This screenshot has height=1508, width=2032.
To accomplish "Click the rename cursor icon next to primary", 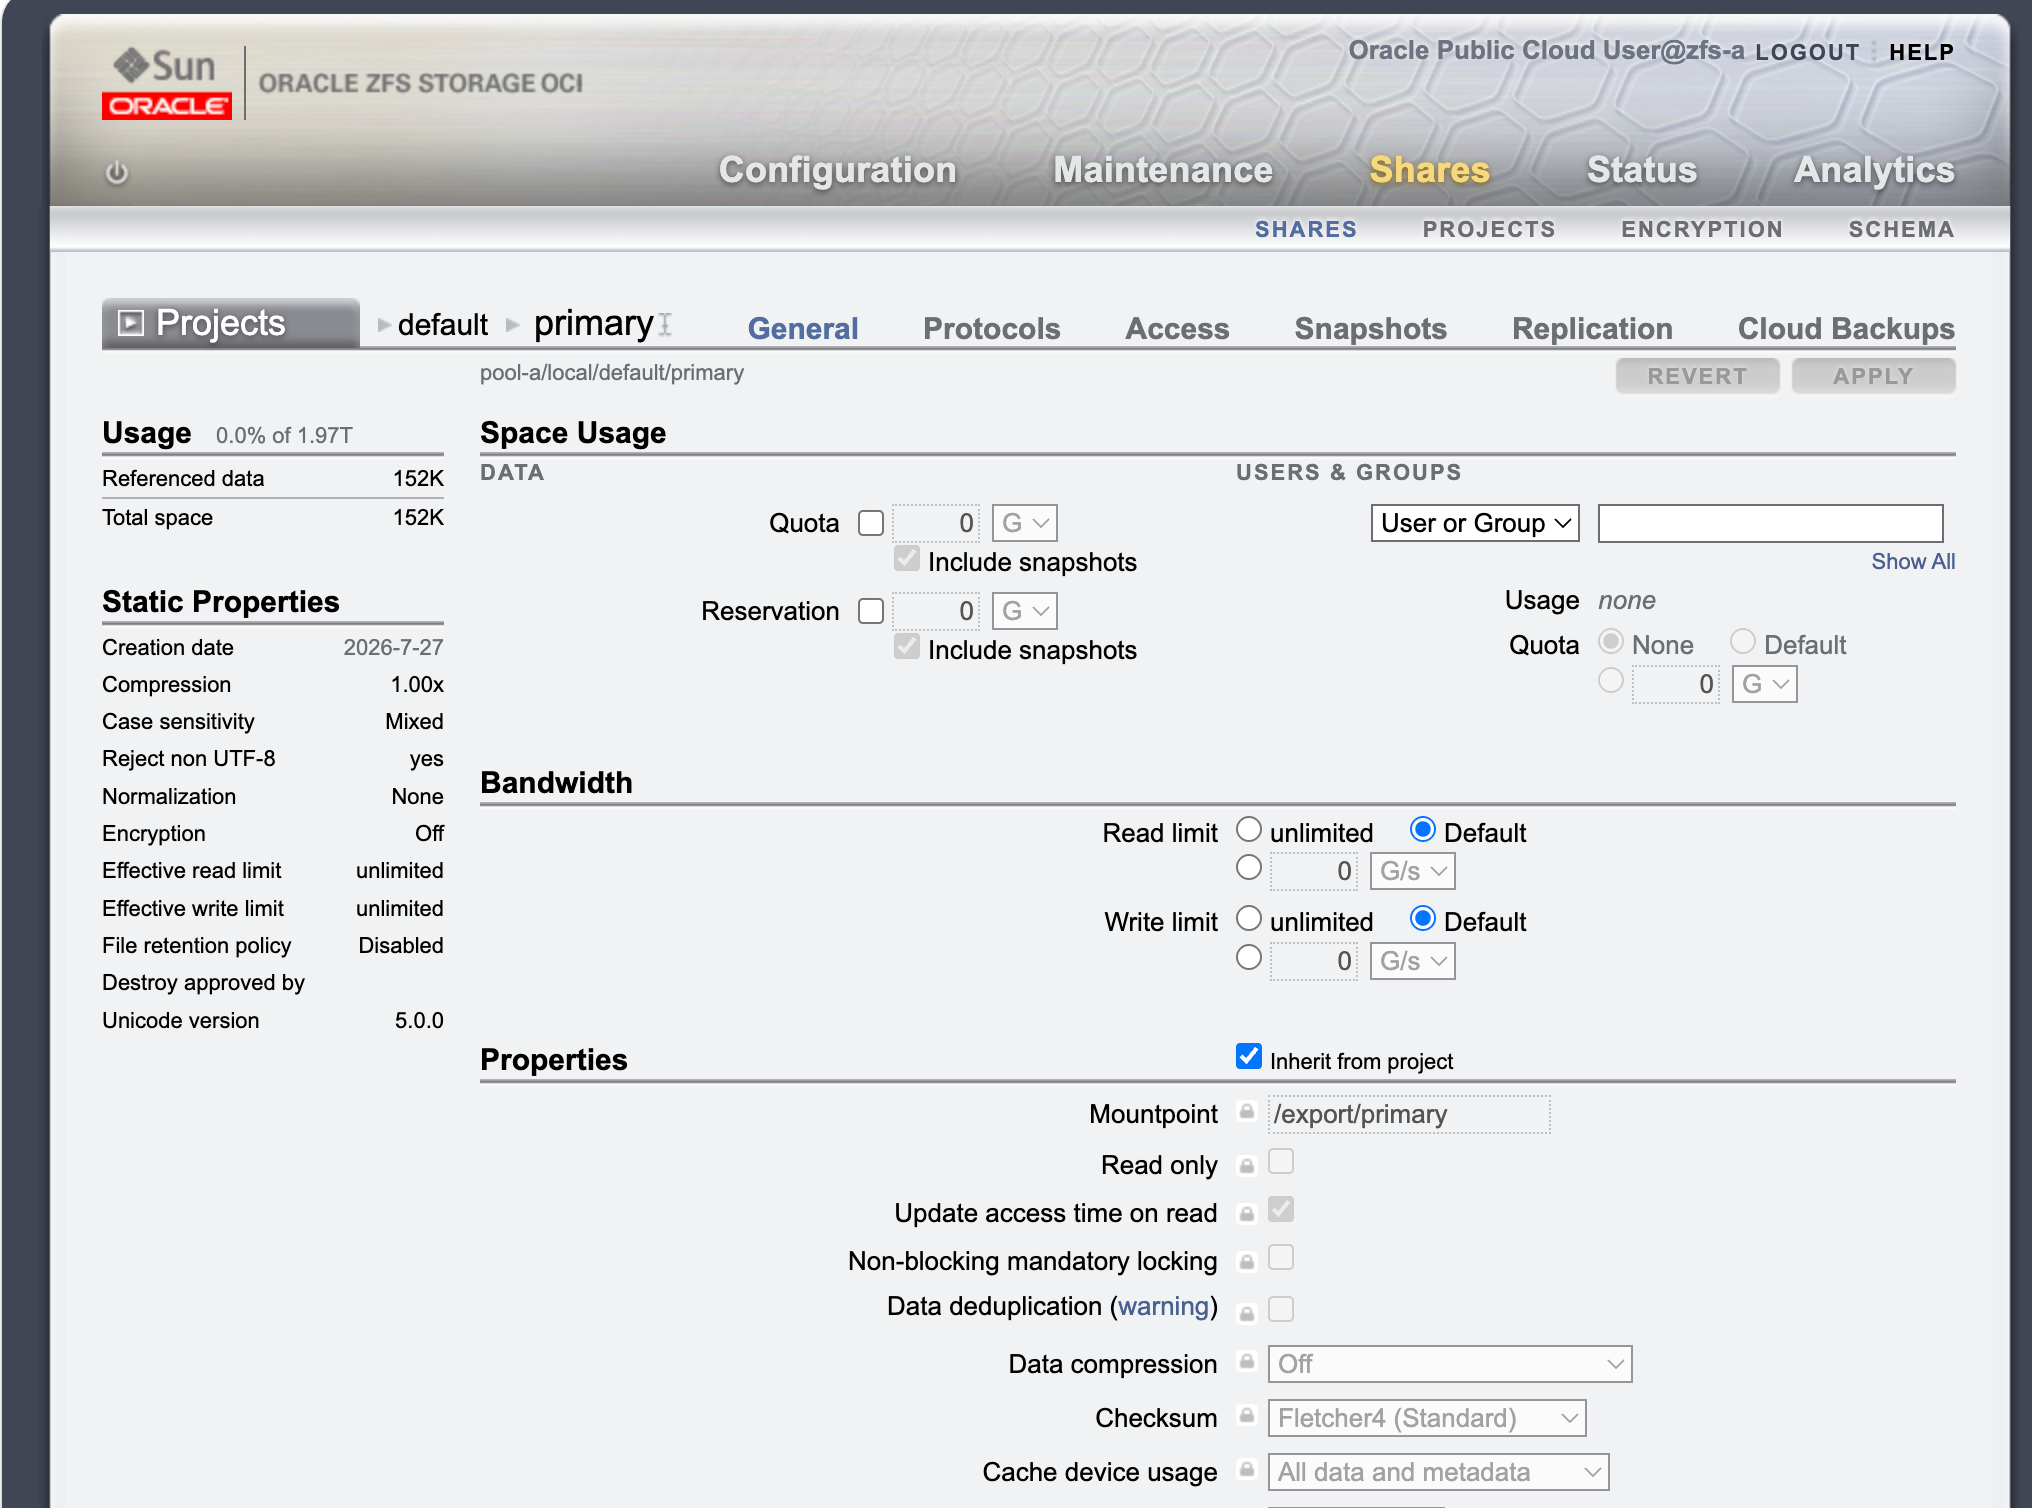I will [x=665, y=324].
